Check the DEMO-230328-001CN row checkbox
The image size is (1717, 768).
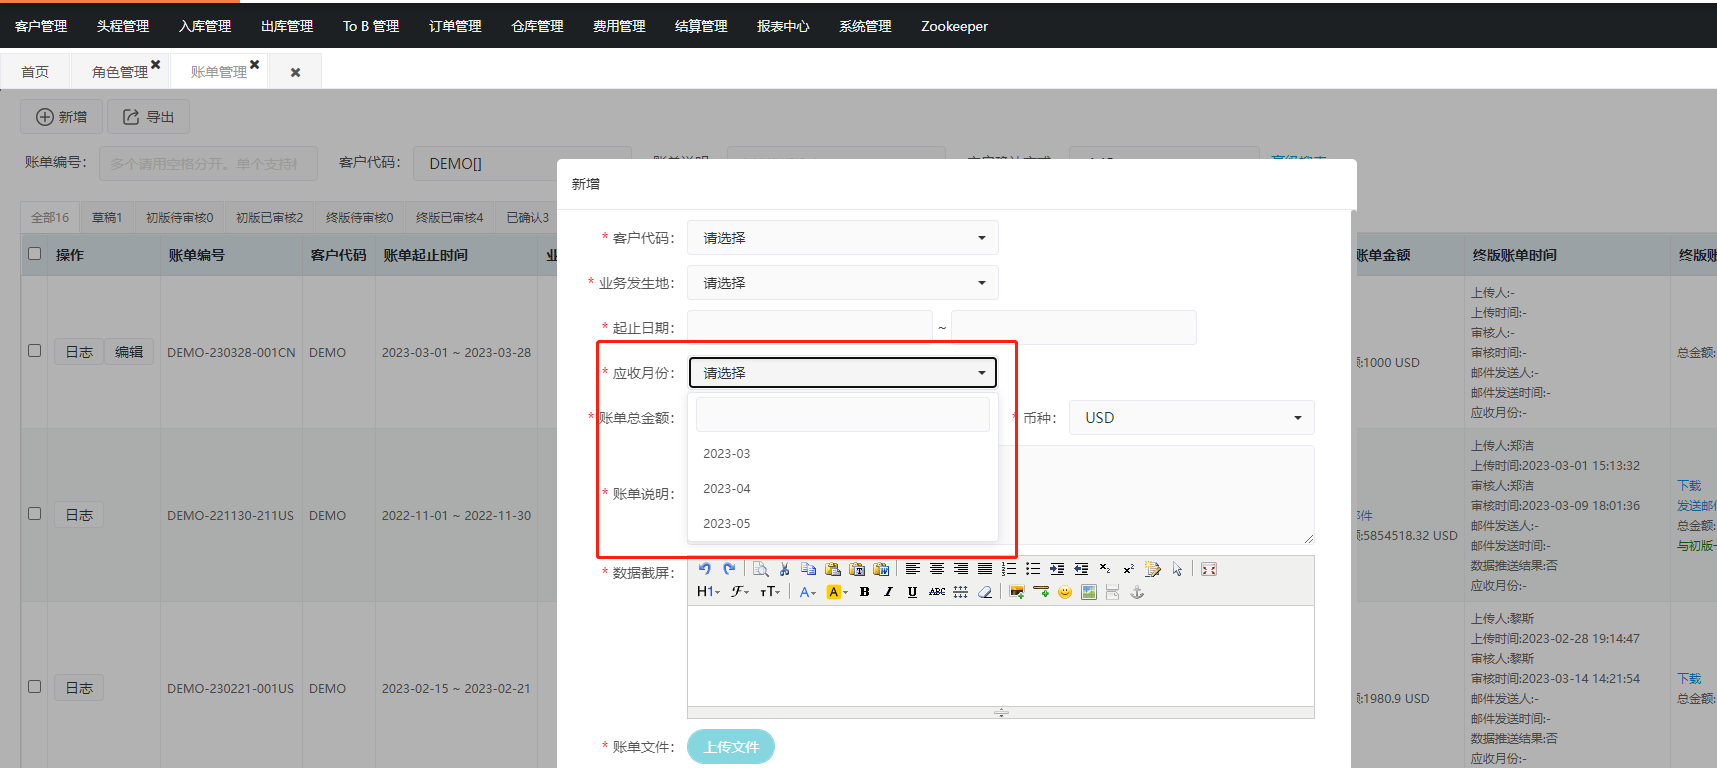(x=35, y=351)
